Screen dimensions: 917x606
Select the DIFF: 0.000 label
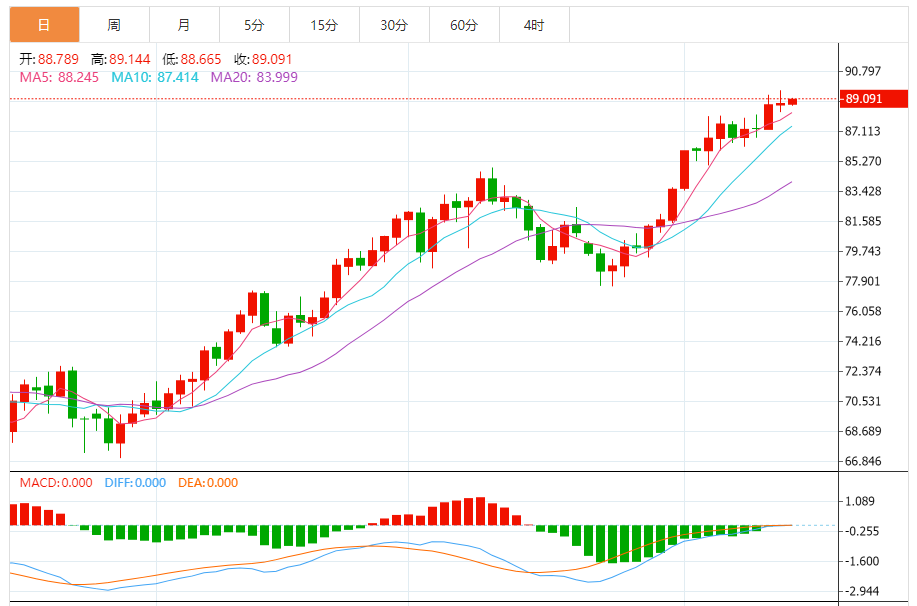(x=135, y=482)
